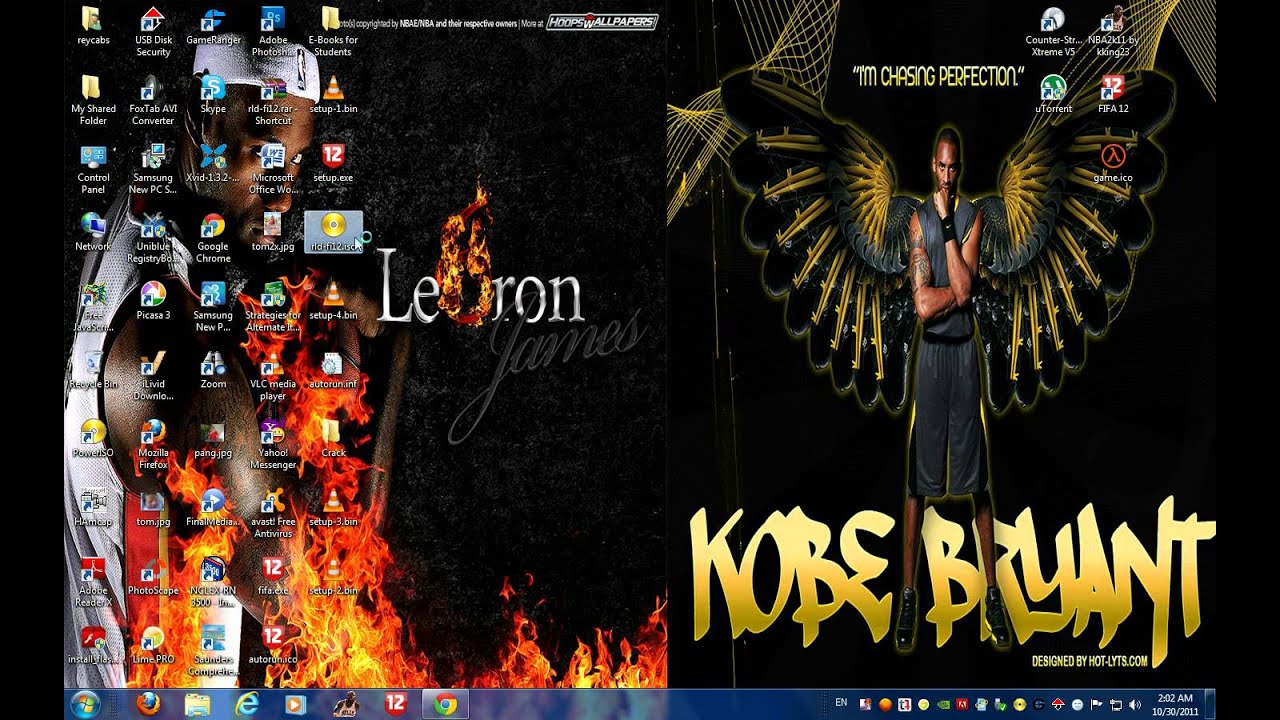Select the autorun.inf file
Viewport: 1280px width, 720px height.
click(333, 370)
